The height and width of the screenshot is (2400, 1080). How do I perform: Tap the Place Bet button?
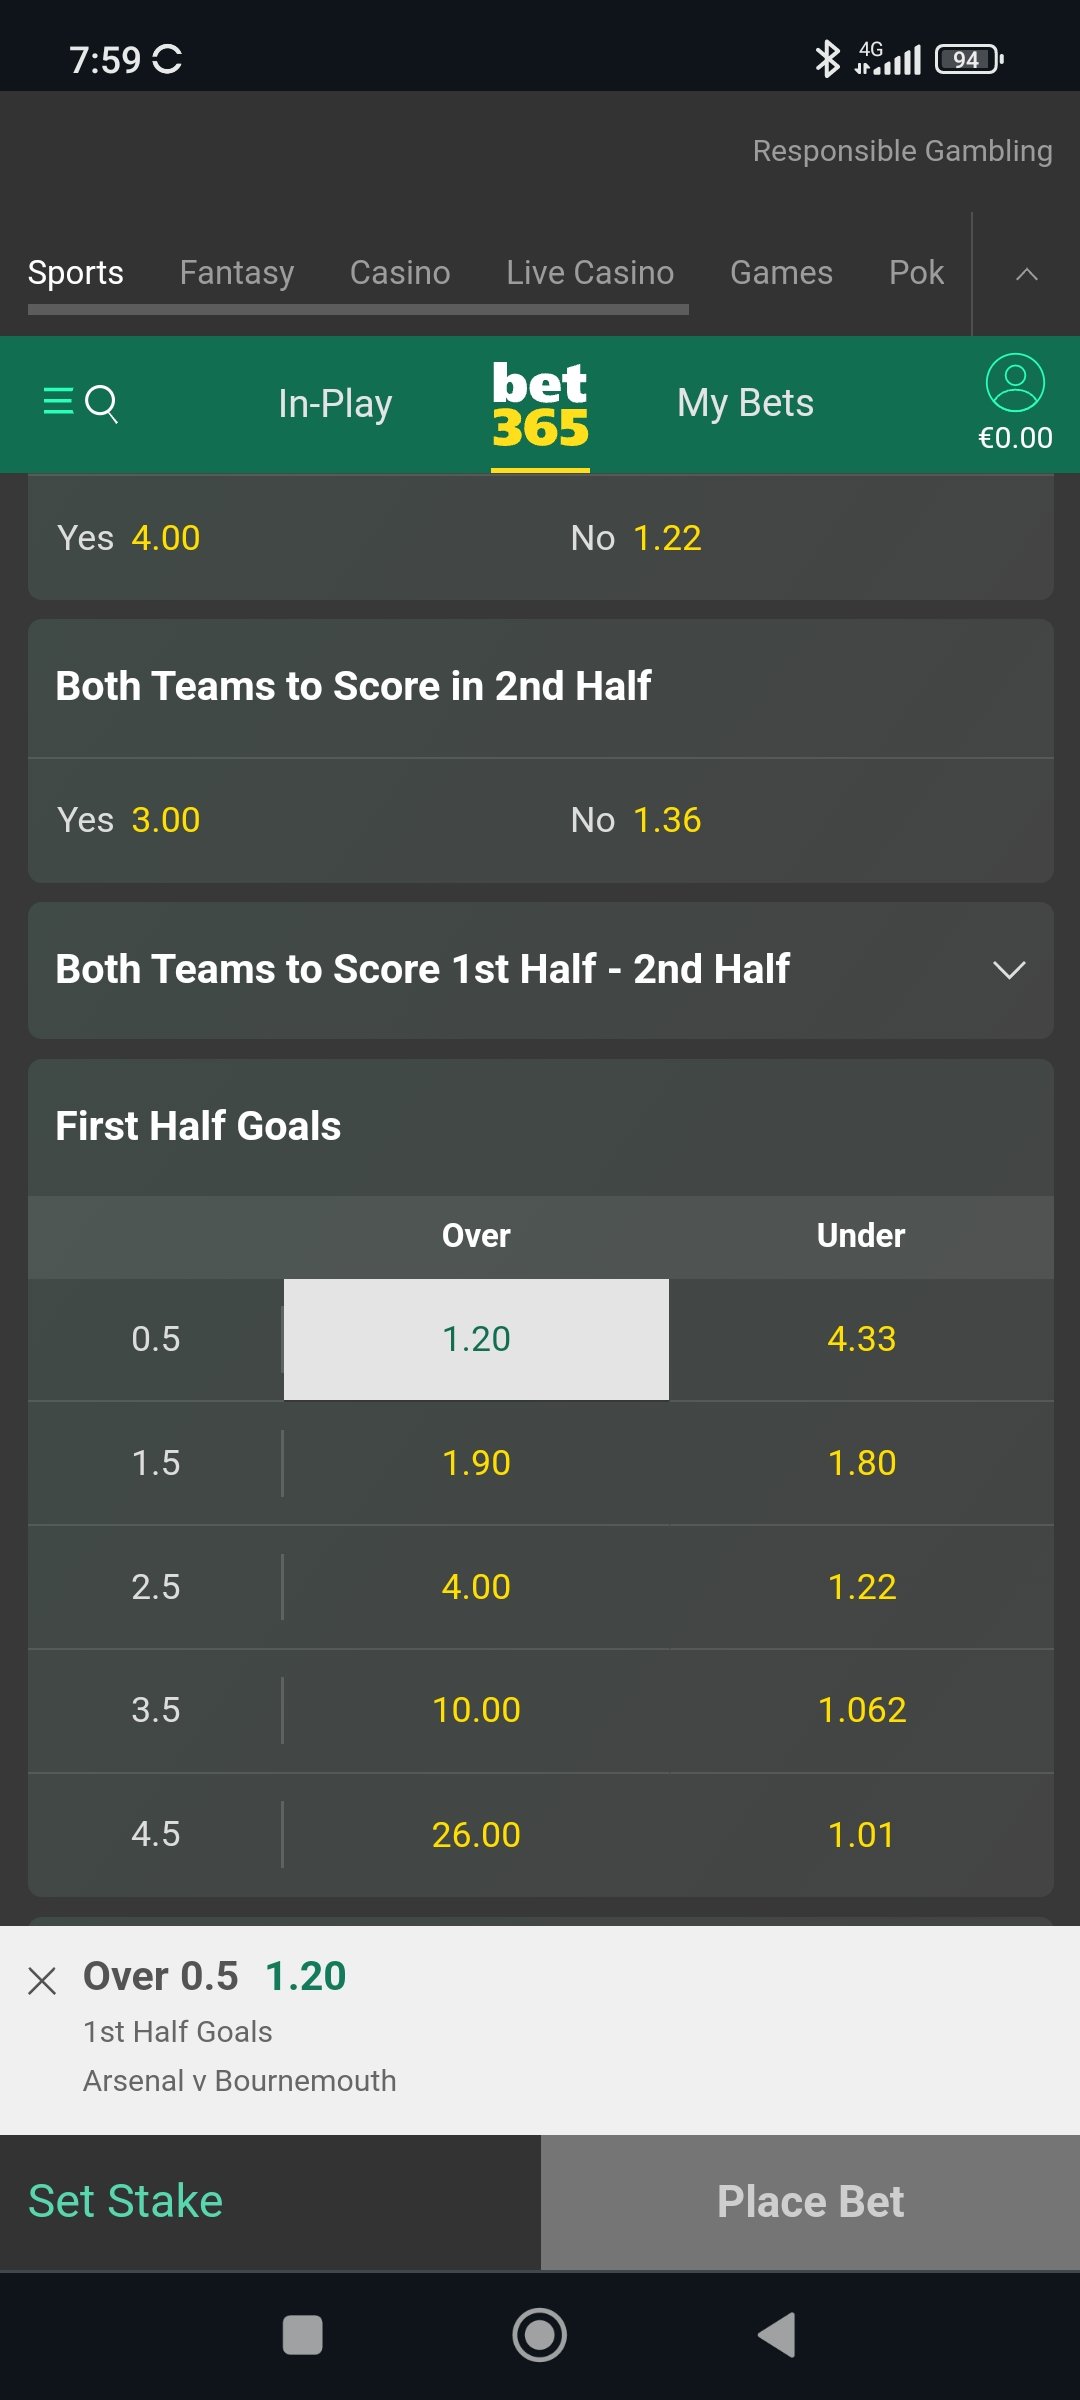(810, 2202)
